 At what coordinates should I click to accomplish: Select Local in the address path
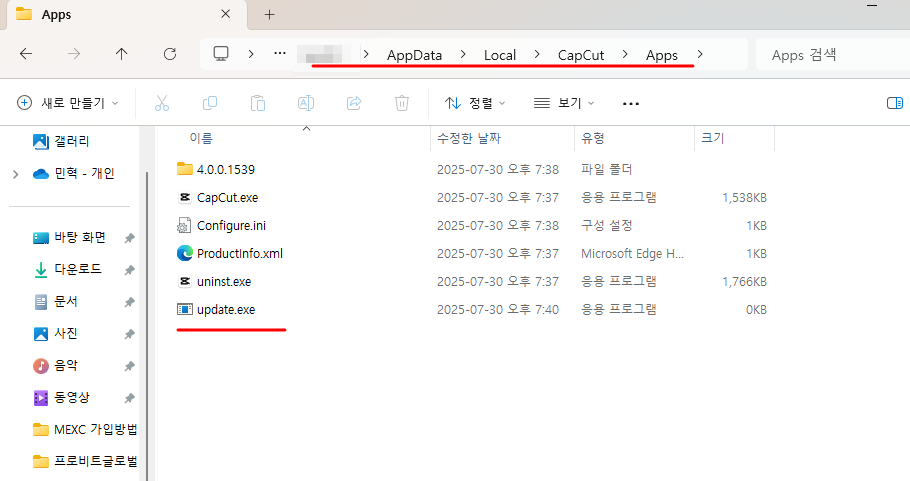pos(500,55)
